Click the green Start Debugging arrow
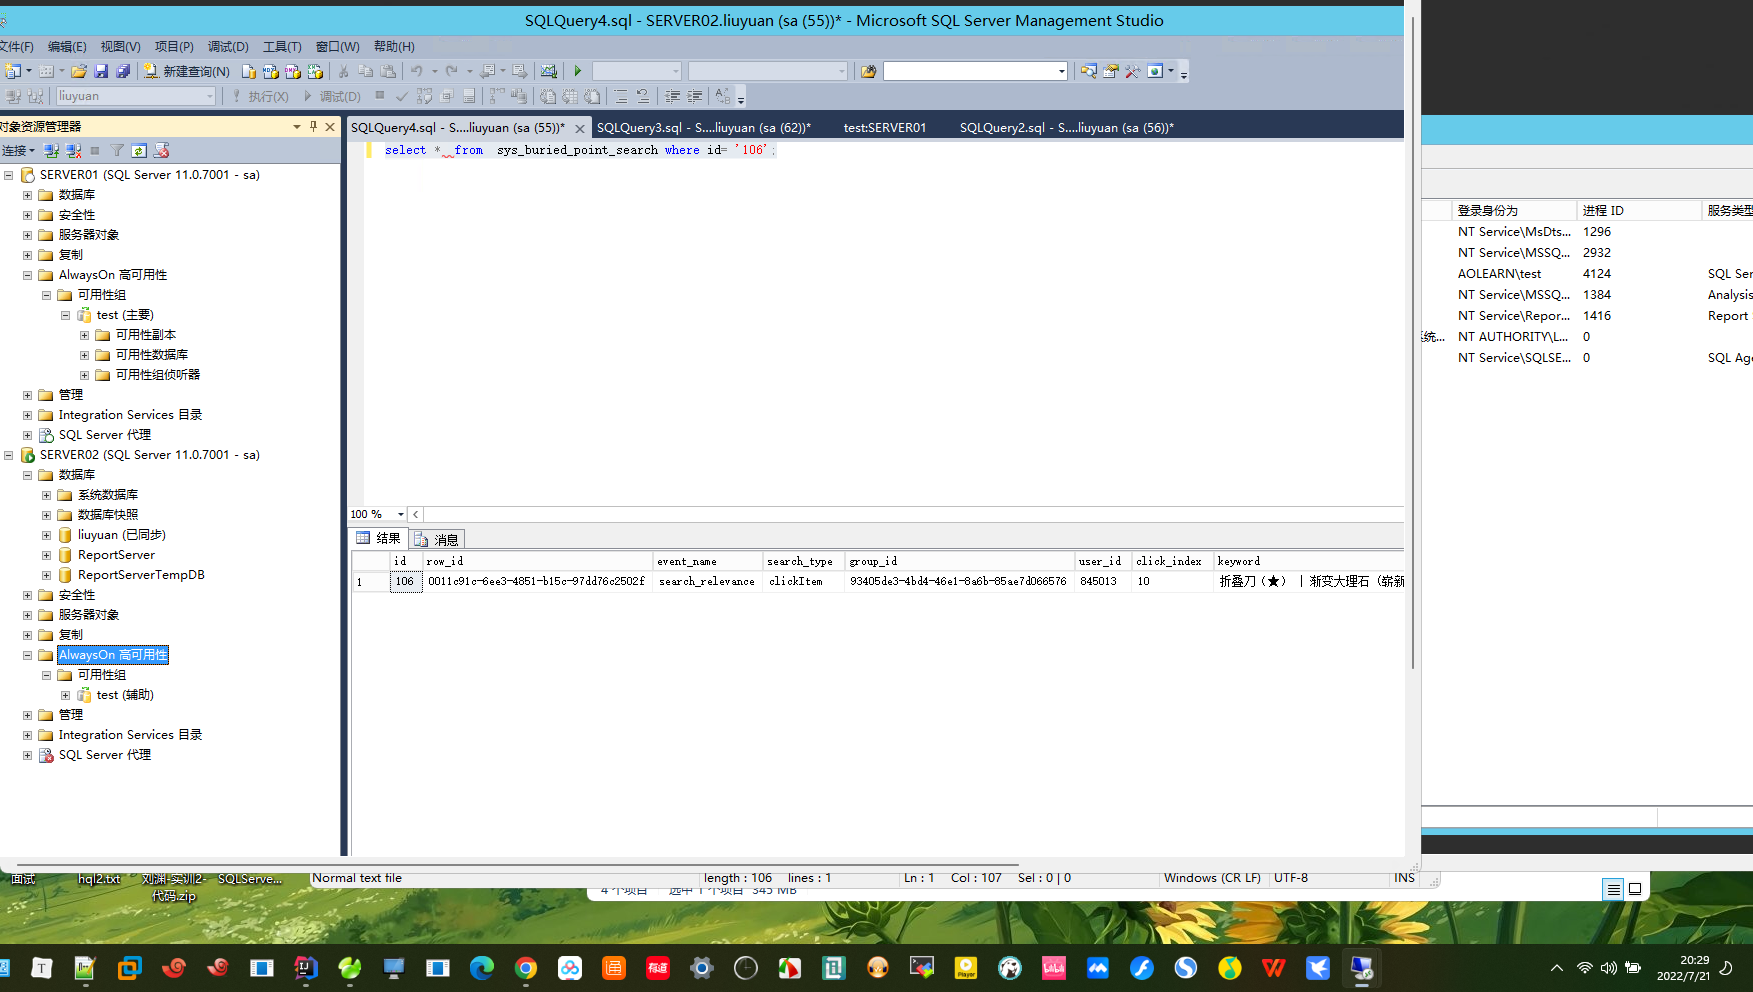This screenshot has height=992, width=1753. [578, 71]
